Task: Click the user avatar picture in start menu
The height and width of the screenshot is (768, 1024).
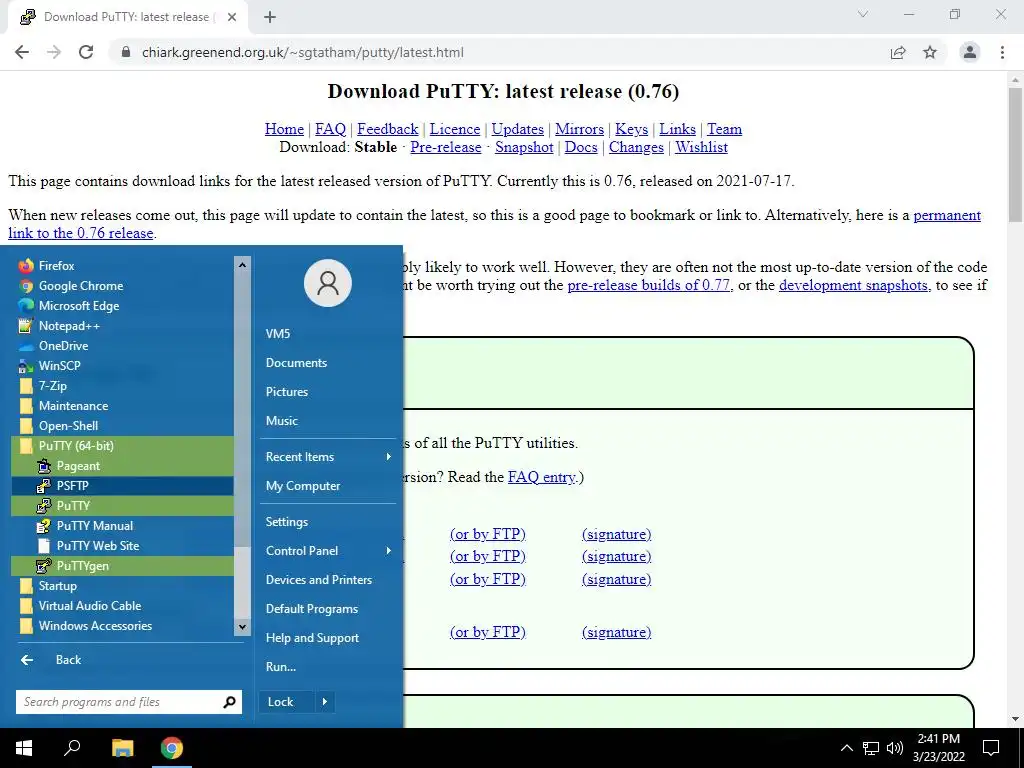Action: (328, 283)
